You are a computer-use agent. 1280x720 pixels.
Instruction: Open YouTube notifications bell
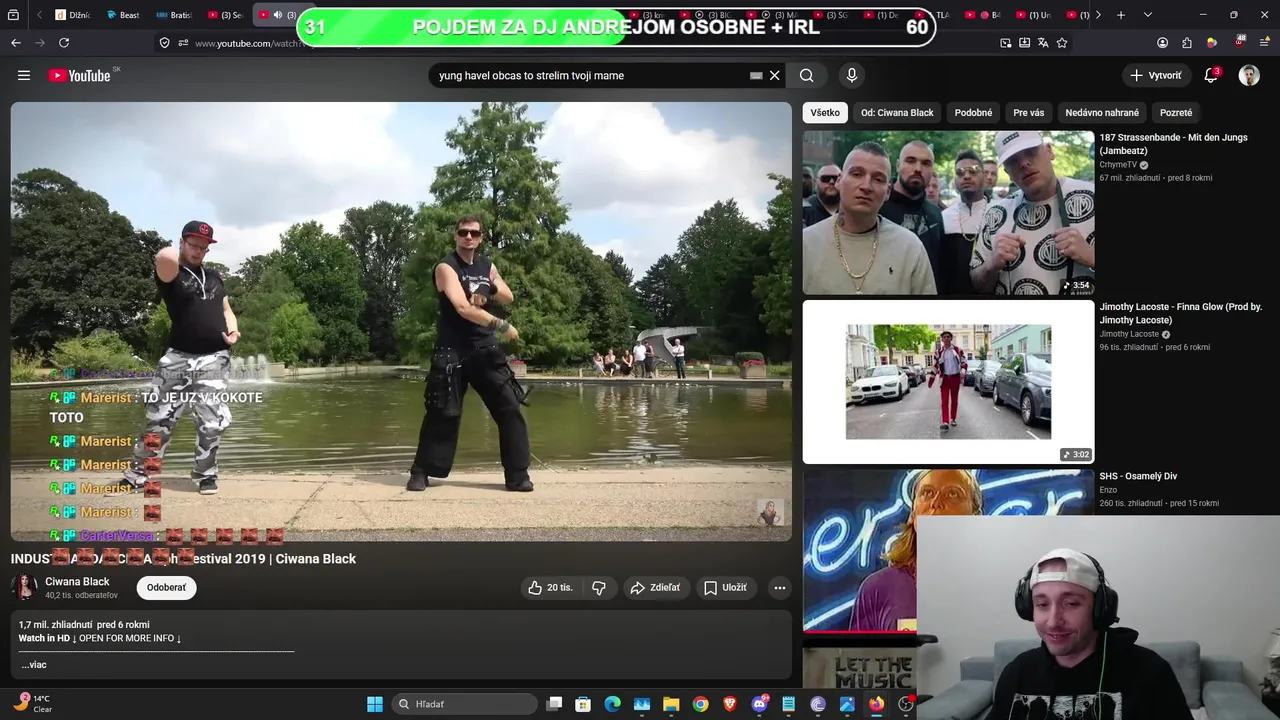pyautogui.click(x=1211, y=75)
